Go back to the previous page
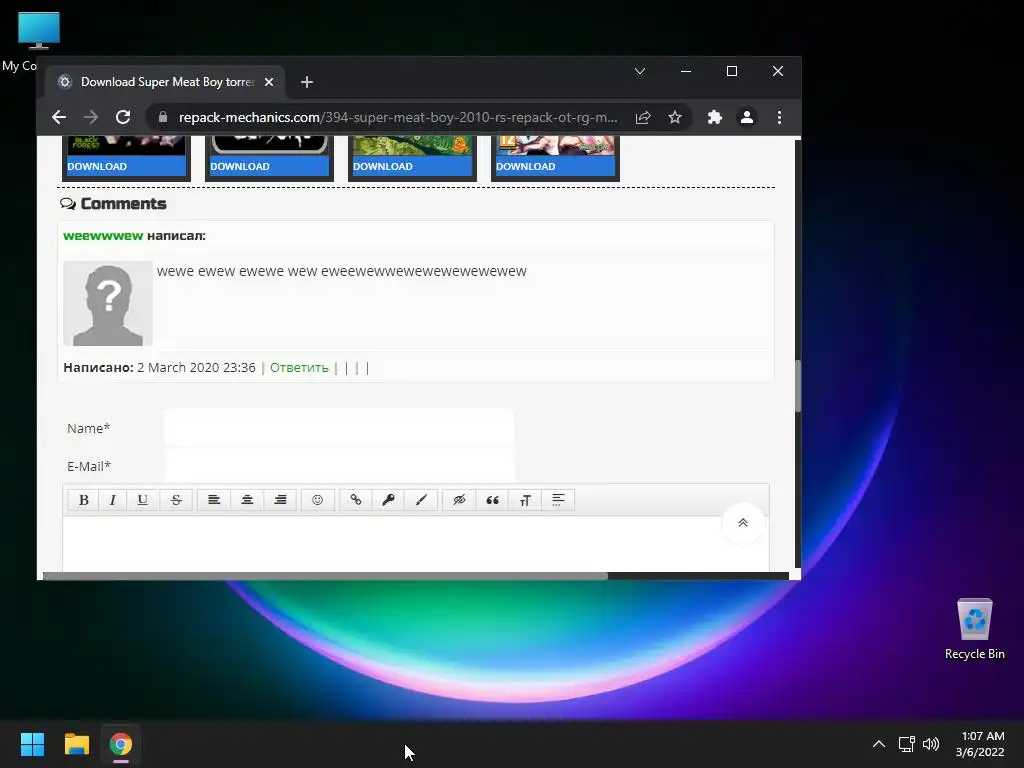 point(59,118)
